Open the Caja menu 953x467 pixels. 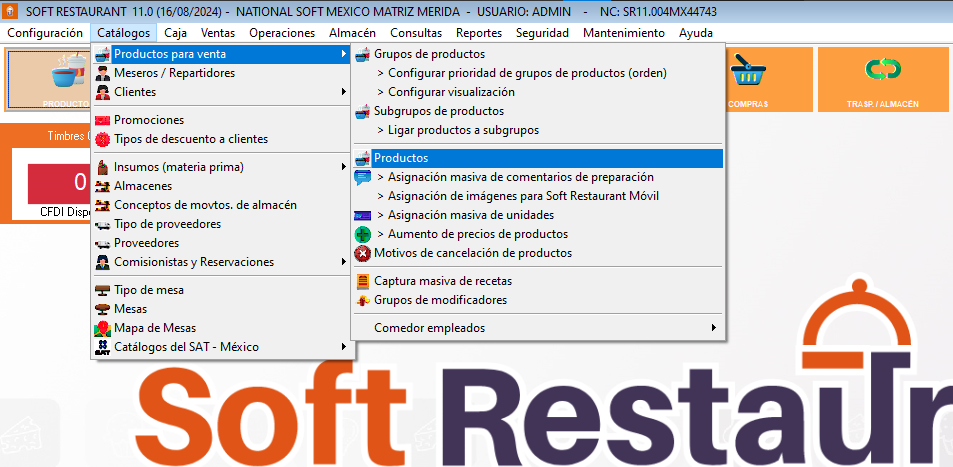point(176,33)
